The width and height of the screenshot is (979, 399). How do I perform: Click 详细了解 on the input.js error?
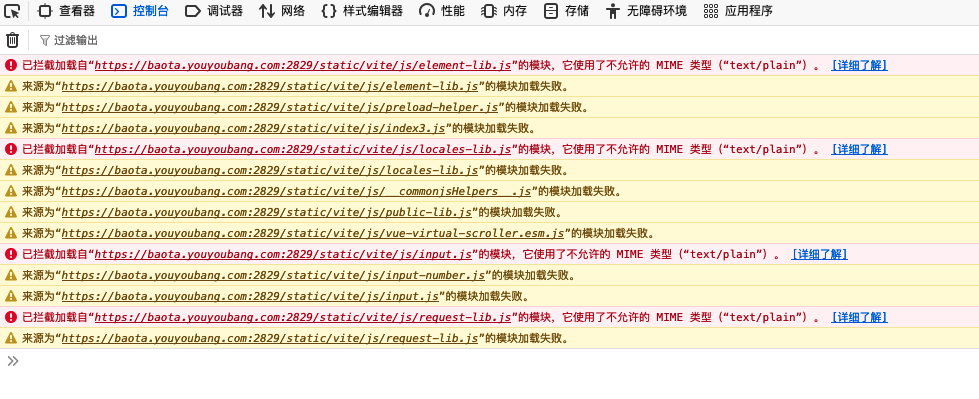coord(819,254)
